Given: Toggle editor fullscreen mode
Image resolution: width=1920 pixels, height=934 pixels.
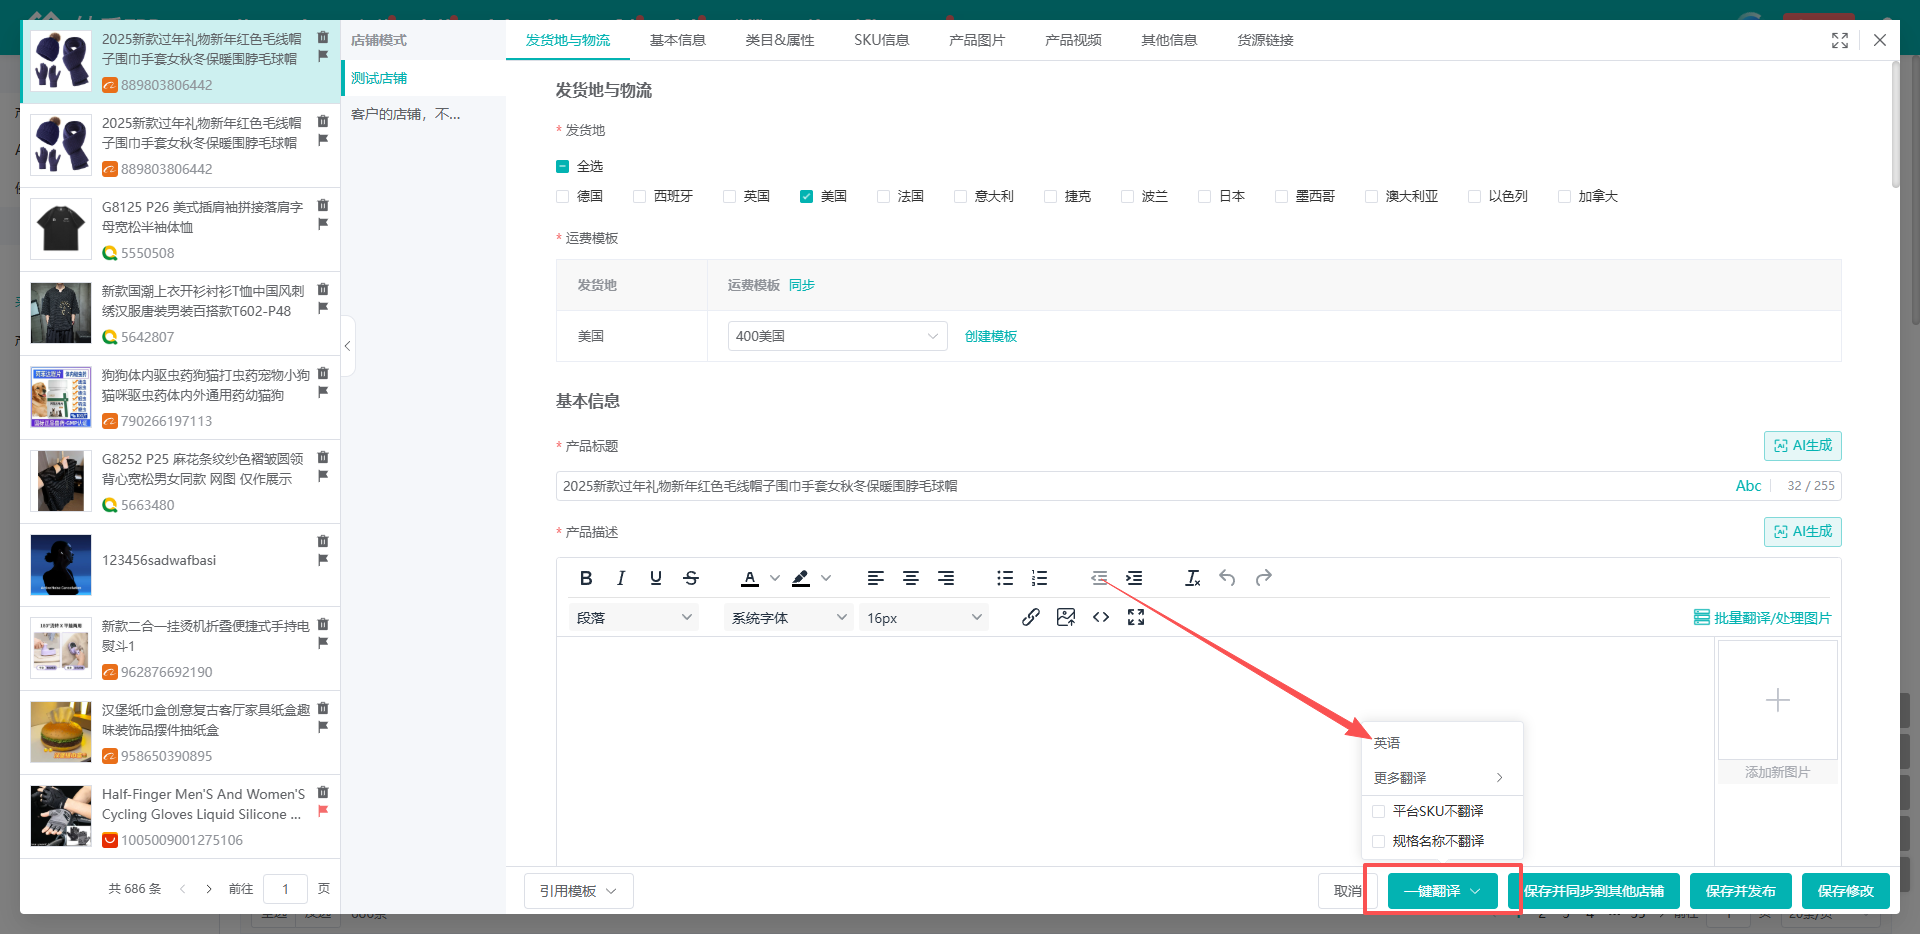Looking at the screenshot, I should pos(1136,617).
